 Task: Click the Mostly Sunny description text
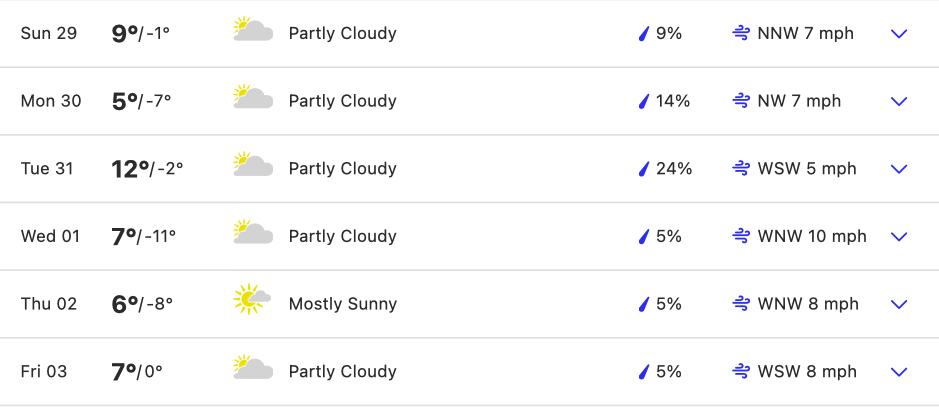pyautogui.click(x=342, y=304)
